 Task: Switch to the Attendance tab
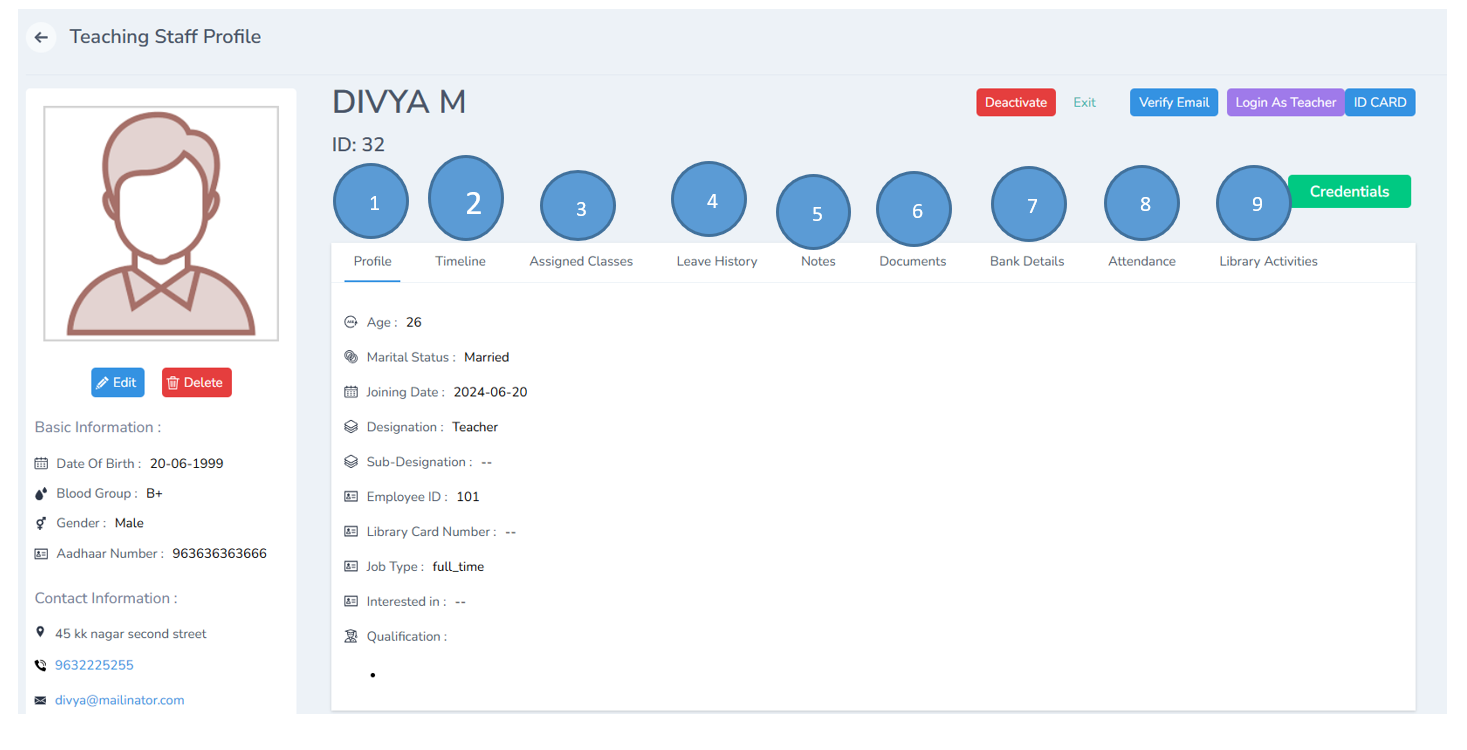click(x=1142, y=261)
